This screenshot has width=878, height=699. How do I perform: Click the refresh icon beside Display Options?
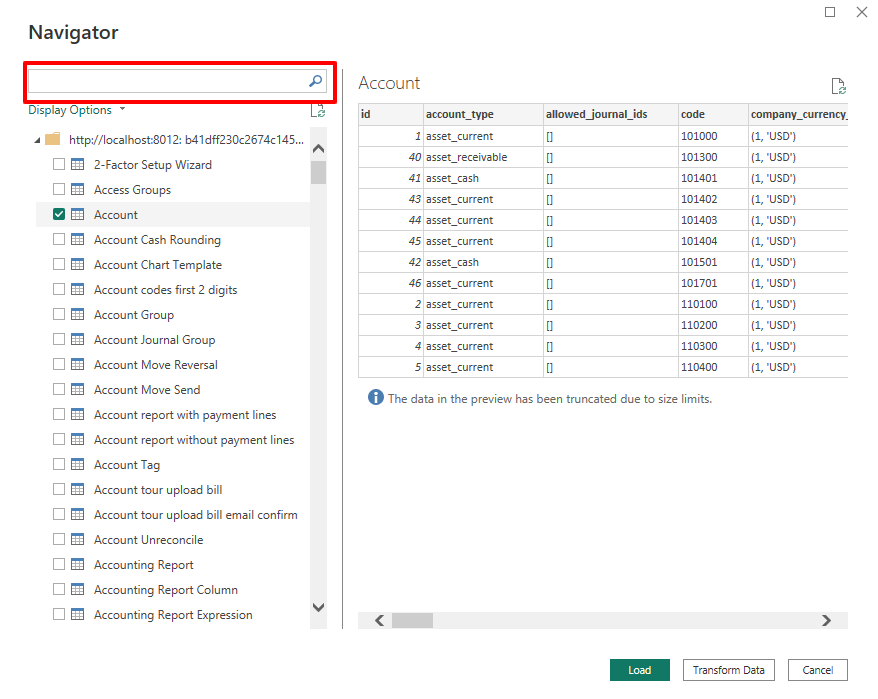point(318,111)
